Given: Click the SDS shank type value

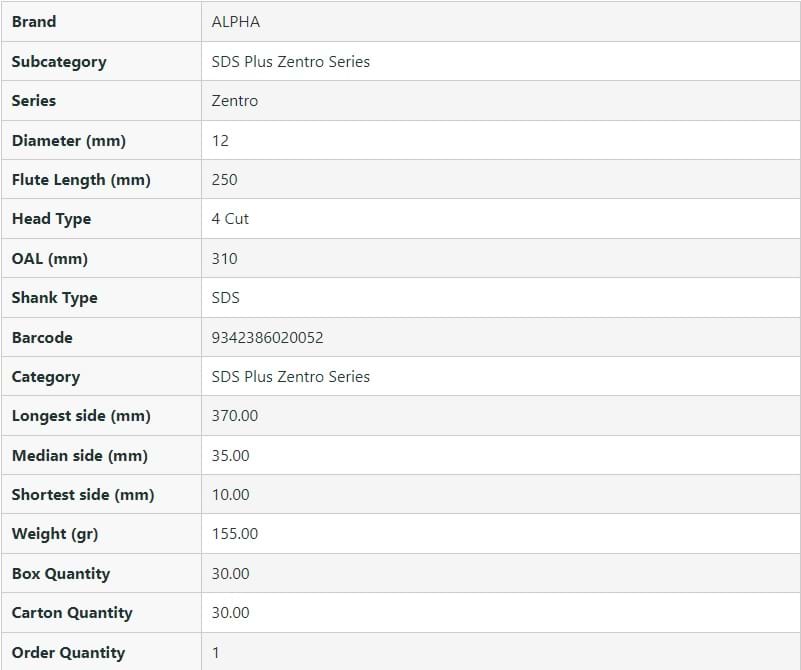Looking at the screenshot, I should [x=226, y=298].
